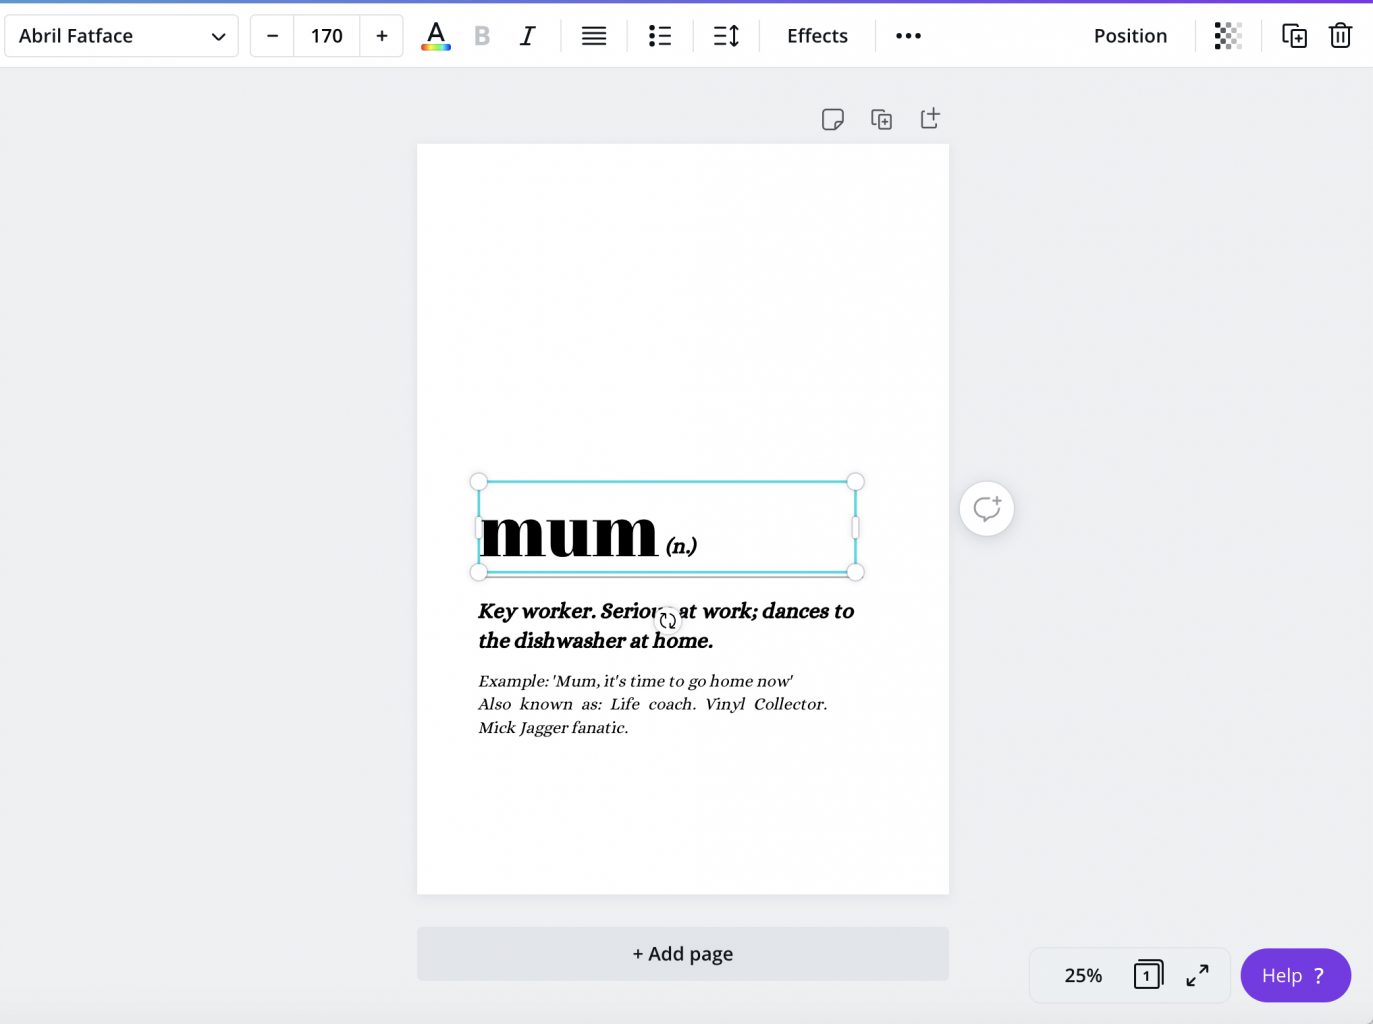Duplicate the page using the icon above the canvas

tap(881, 120)
